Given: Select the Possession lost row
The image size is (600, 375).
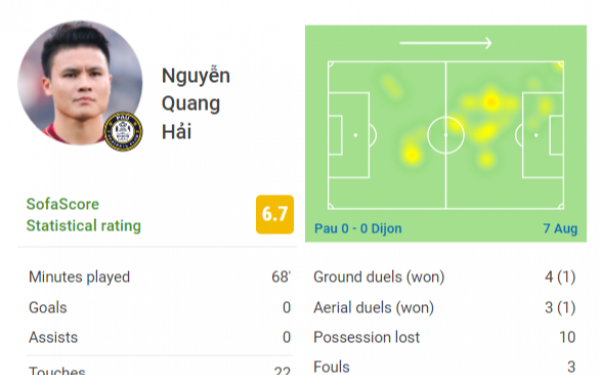Looking at the screenshot, I should click(445, 337).
